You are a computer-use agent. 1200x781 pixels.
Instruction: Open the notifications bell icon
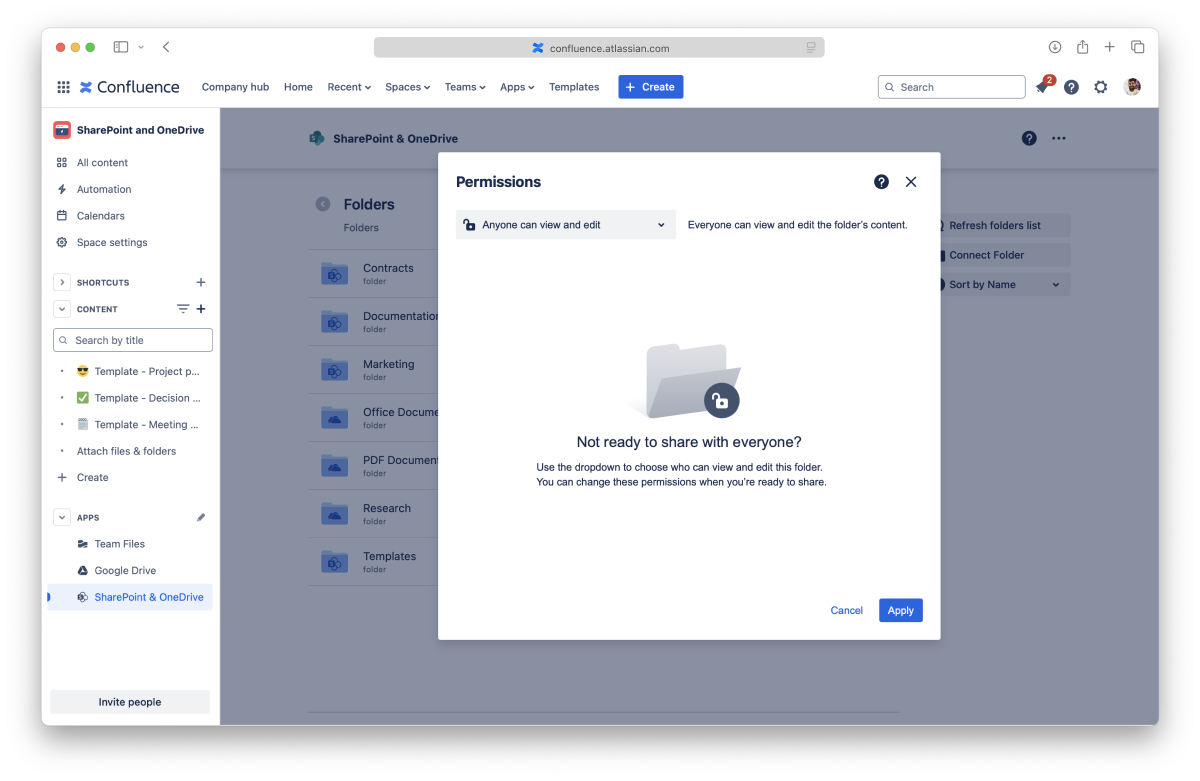pos(1042,88)
